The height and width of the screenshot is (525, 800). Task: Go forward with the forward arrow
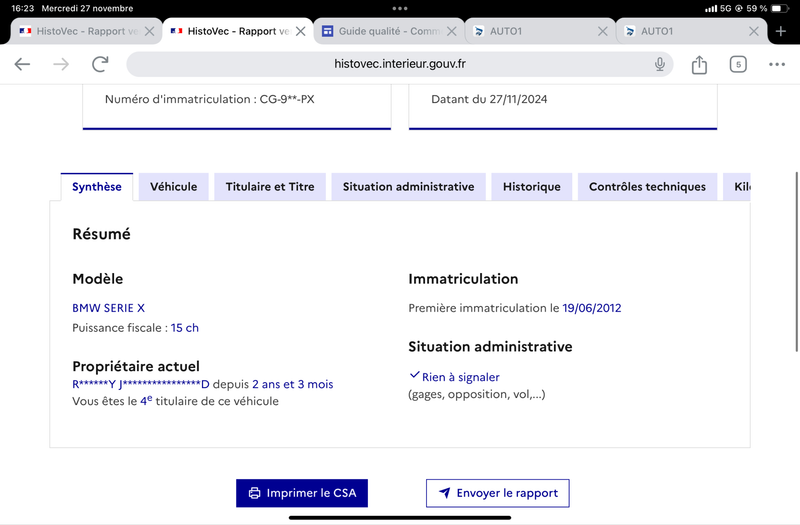[x=61, y=64]
